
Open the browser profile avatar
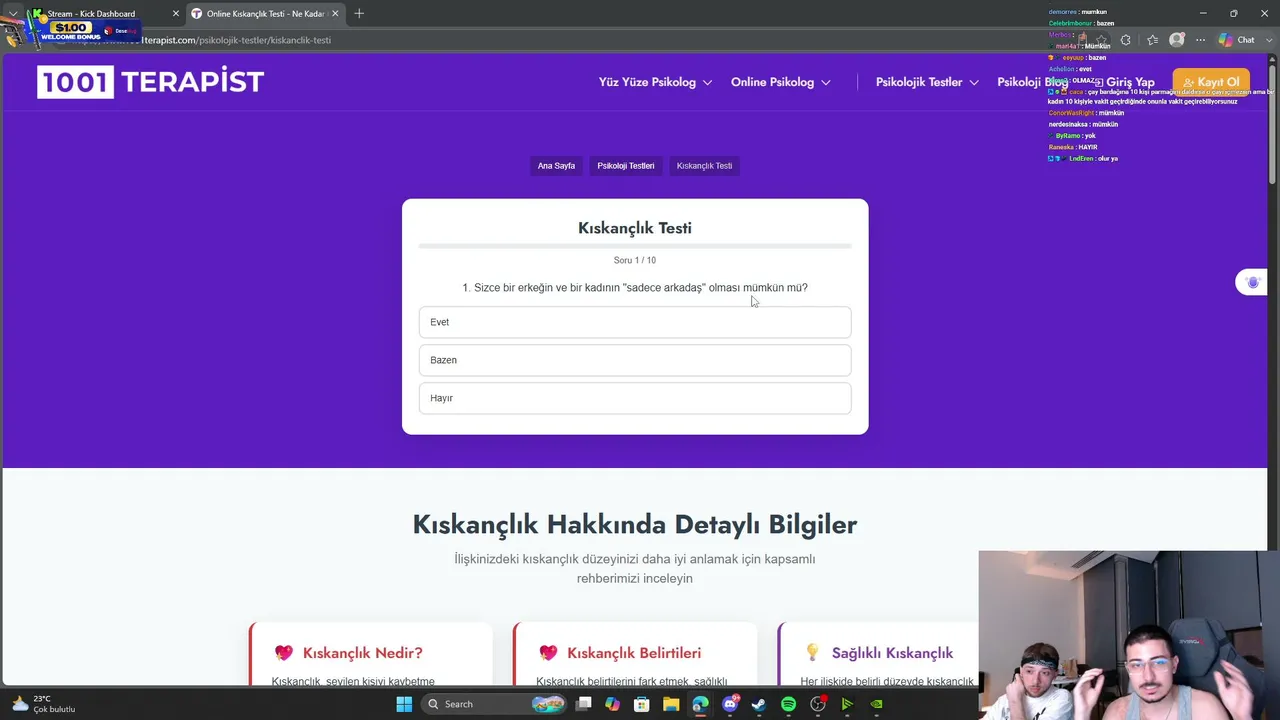point(1177,40)
